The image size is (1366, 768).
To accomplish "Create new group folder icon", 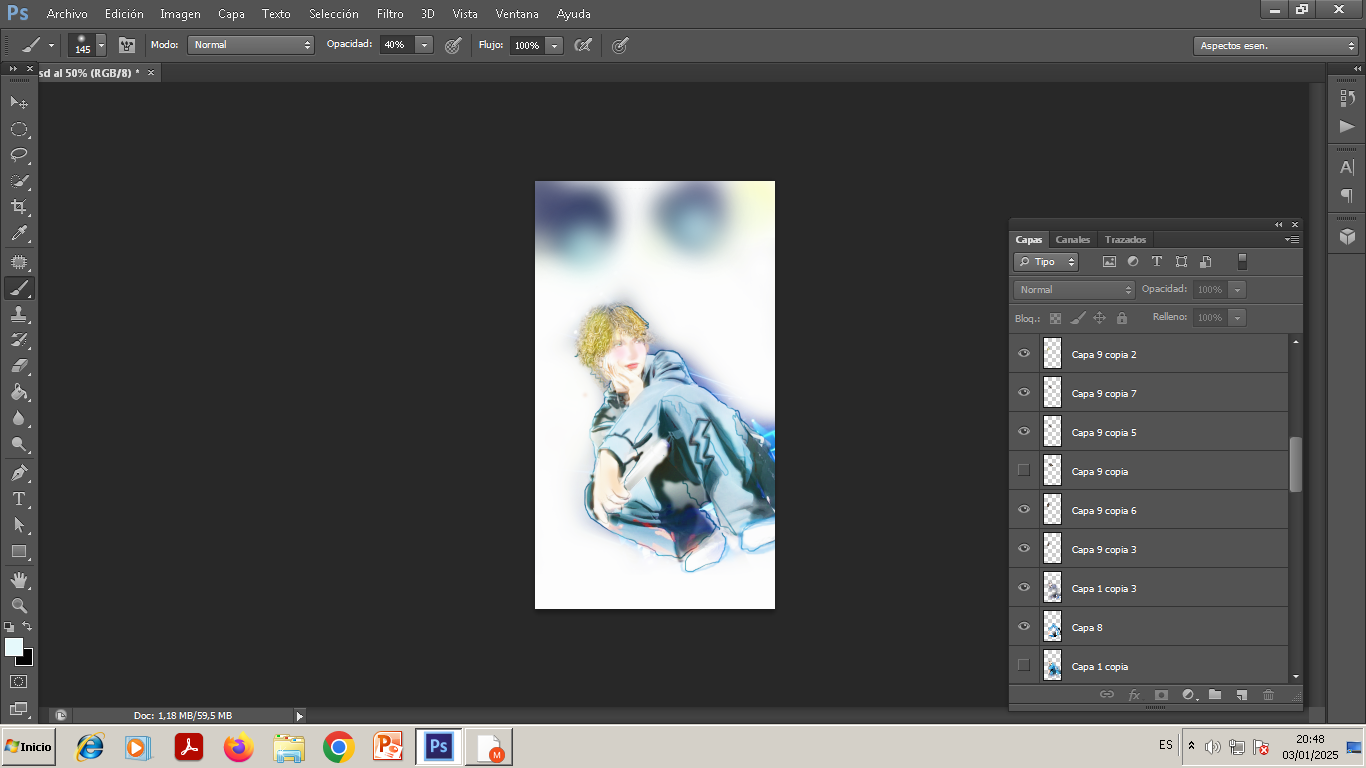I will tap(1215, 694).
